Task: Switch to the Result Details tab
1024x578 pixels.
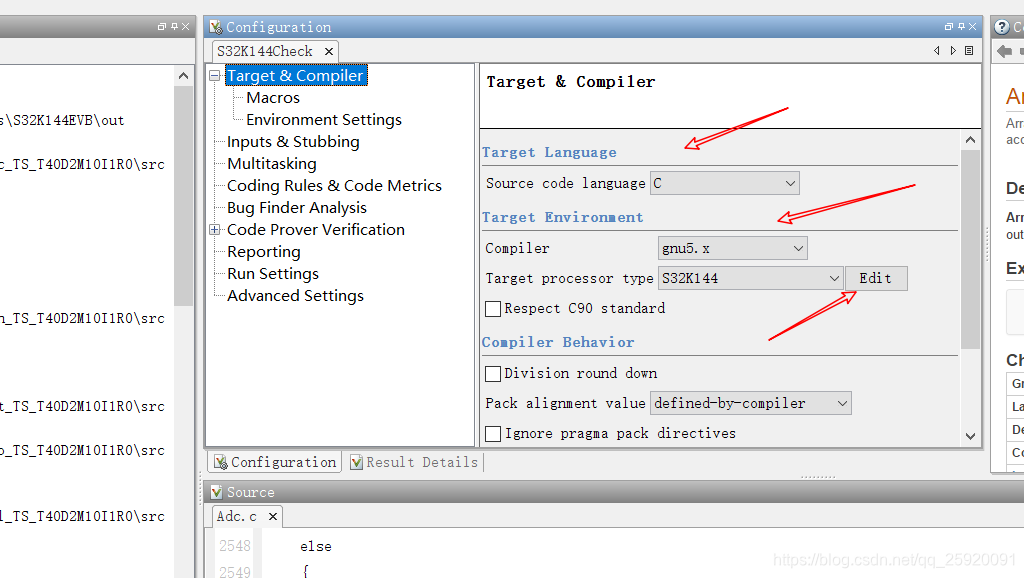Action: (414, 462)
